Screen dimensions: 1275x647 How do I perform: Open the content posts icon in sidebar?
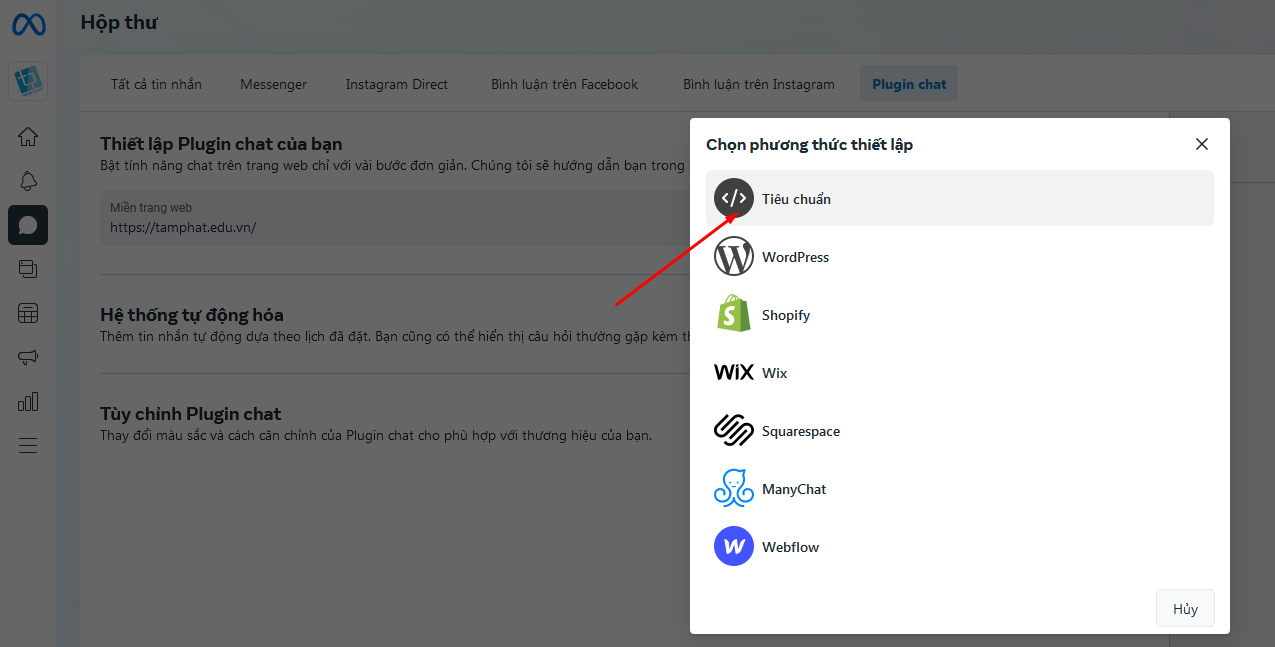click(28, 269)
